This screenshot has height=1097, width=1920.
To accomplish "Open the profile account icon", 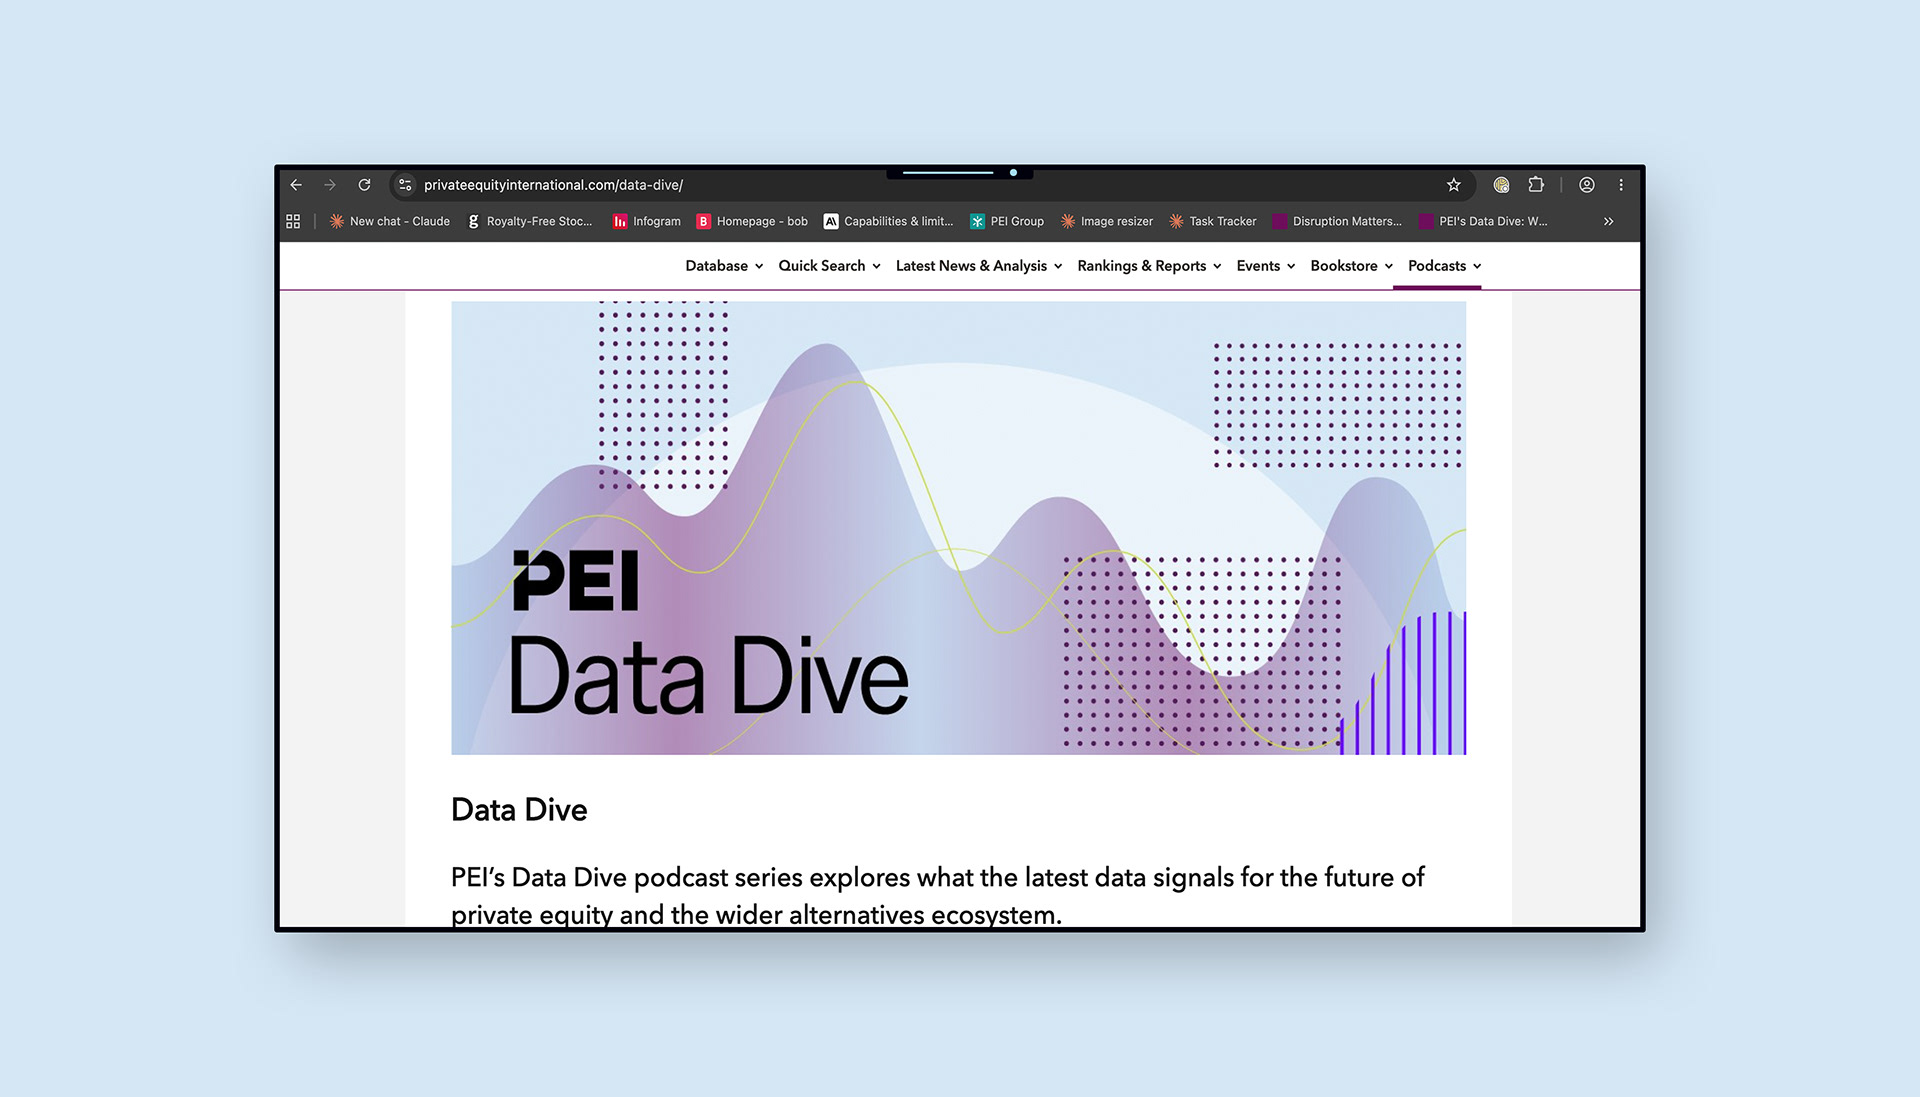I will [1587, 185].
